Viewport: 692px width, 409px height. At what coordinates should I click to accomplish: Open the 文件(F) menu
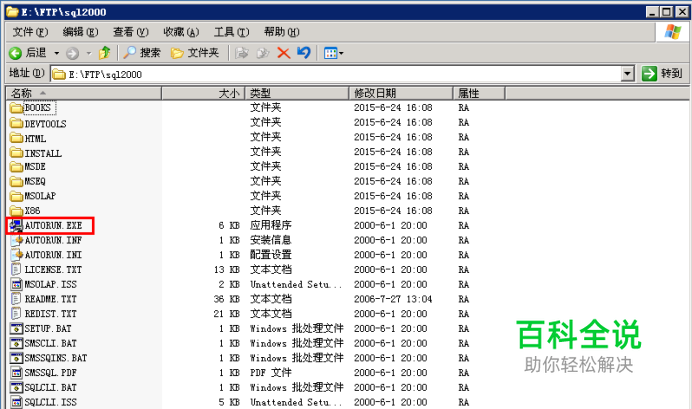point(30,32)
